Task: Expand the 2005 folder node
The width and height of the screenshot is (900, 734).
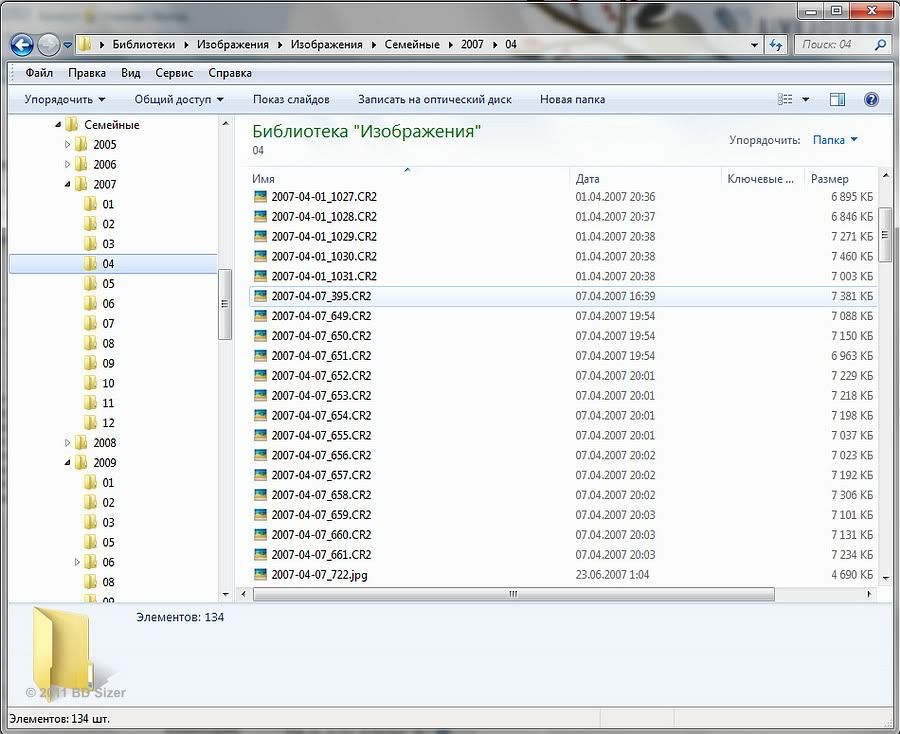Action: pyautogui.click(x=69, y=145)
